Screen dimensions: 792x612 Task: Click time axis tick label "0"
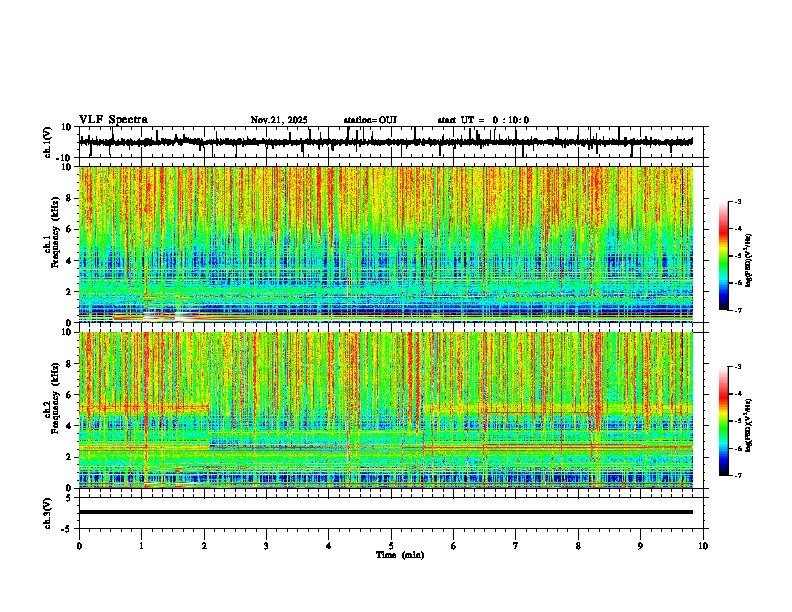point(79,546)
